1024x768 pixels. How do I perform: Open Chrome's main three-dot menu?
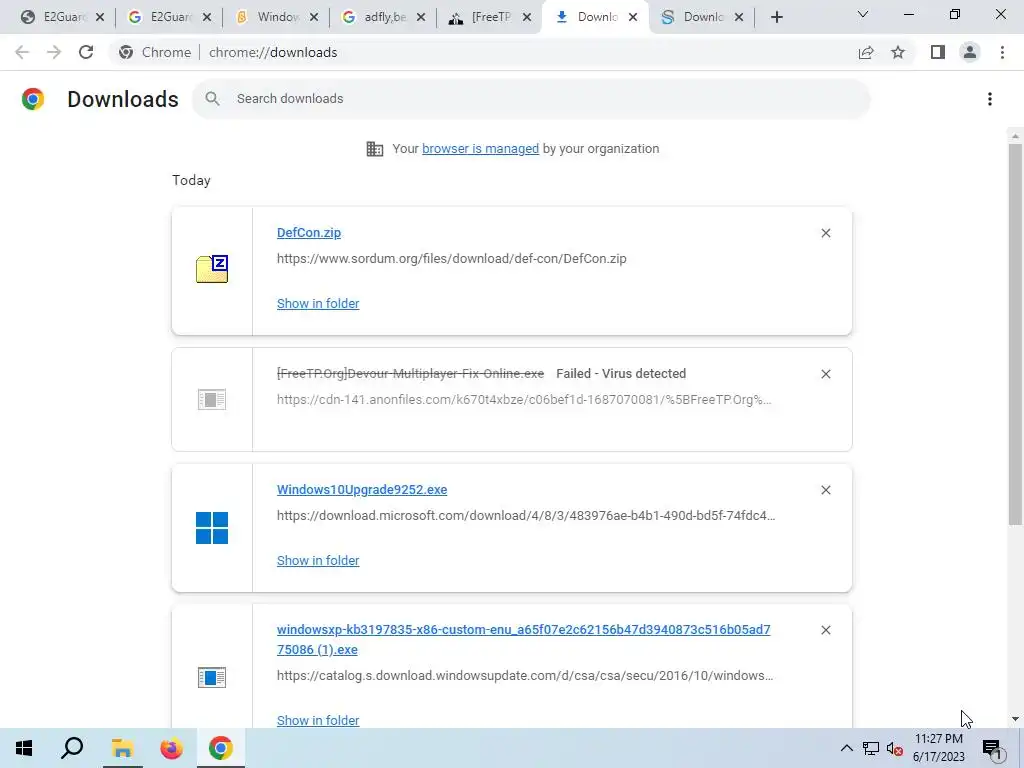pos(1002,52)
